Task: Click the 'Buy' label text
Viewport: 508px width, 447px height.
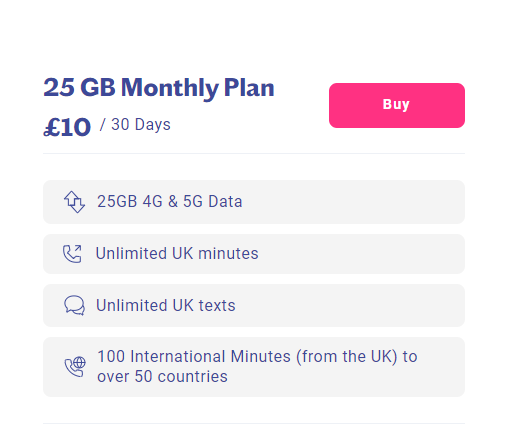Action: click(x=396, y=104)
